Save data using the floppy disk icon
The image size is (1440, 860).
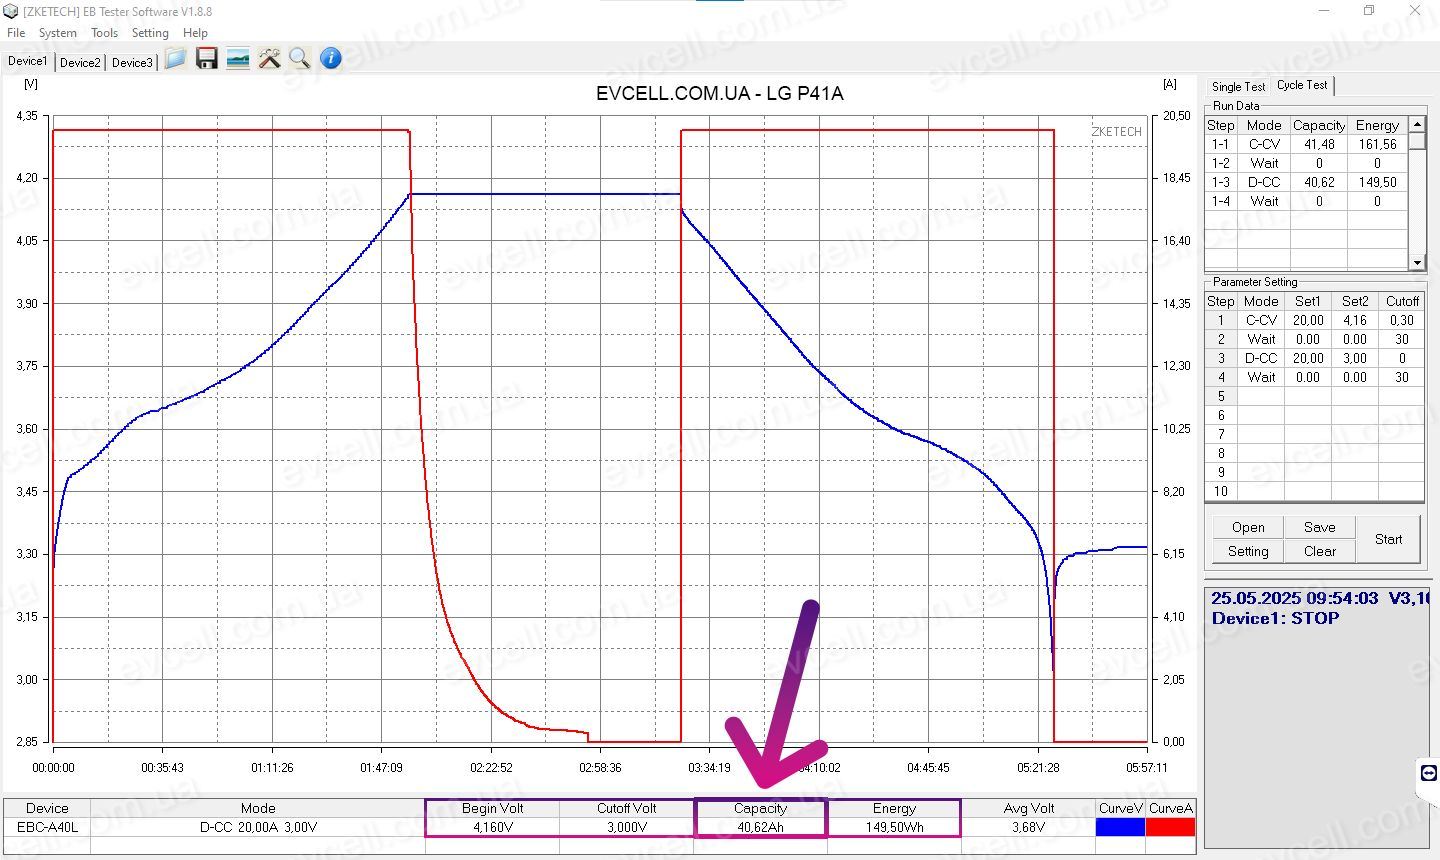207,59
